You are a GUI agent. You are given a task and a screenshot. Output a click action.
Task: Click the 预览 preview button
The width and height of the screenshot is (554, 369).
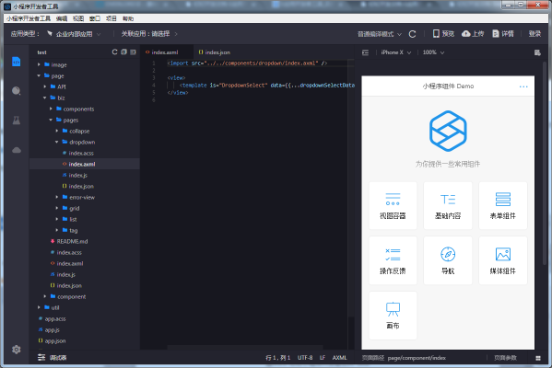coord(443,34)
